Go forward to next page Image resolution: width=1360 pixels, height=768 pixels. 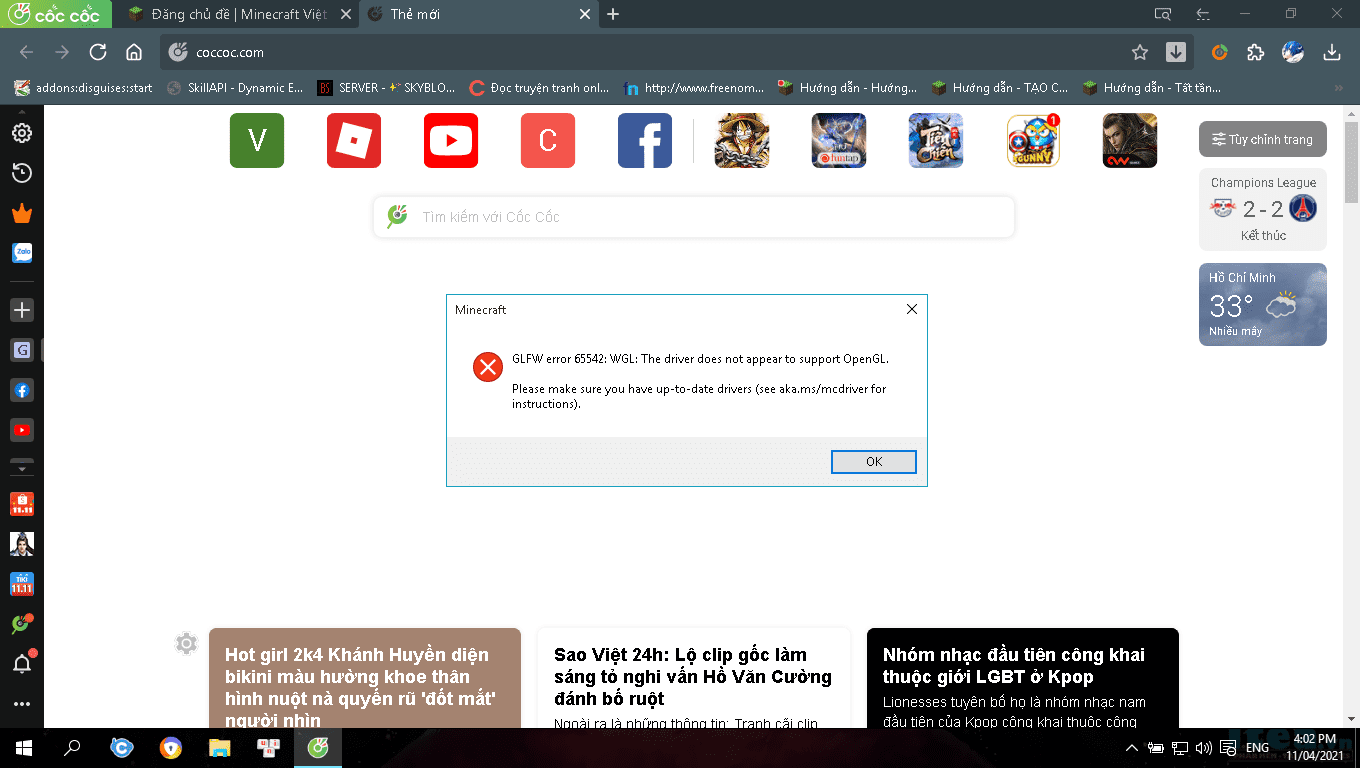pyautogui.click(x=62, y=52)
